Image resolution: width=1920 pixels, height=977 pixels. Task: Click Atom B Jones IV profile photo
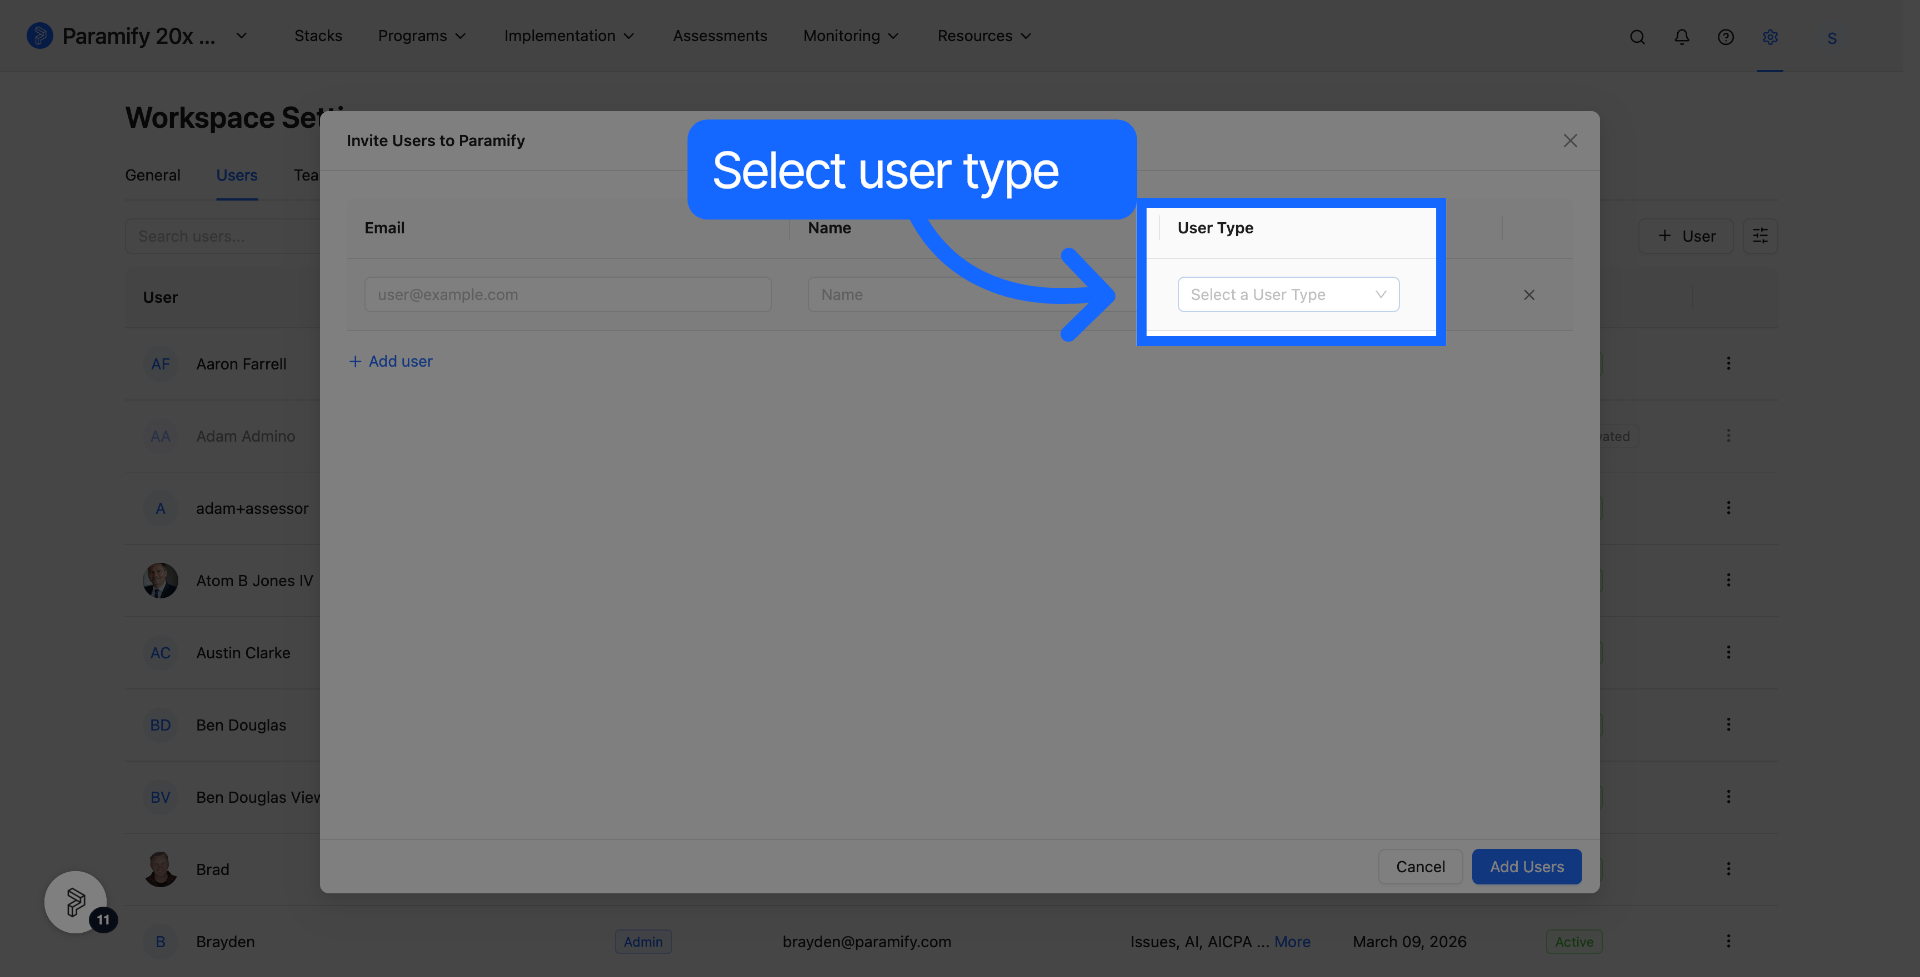[x=160, y=580]
